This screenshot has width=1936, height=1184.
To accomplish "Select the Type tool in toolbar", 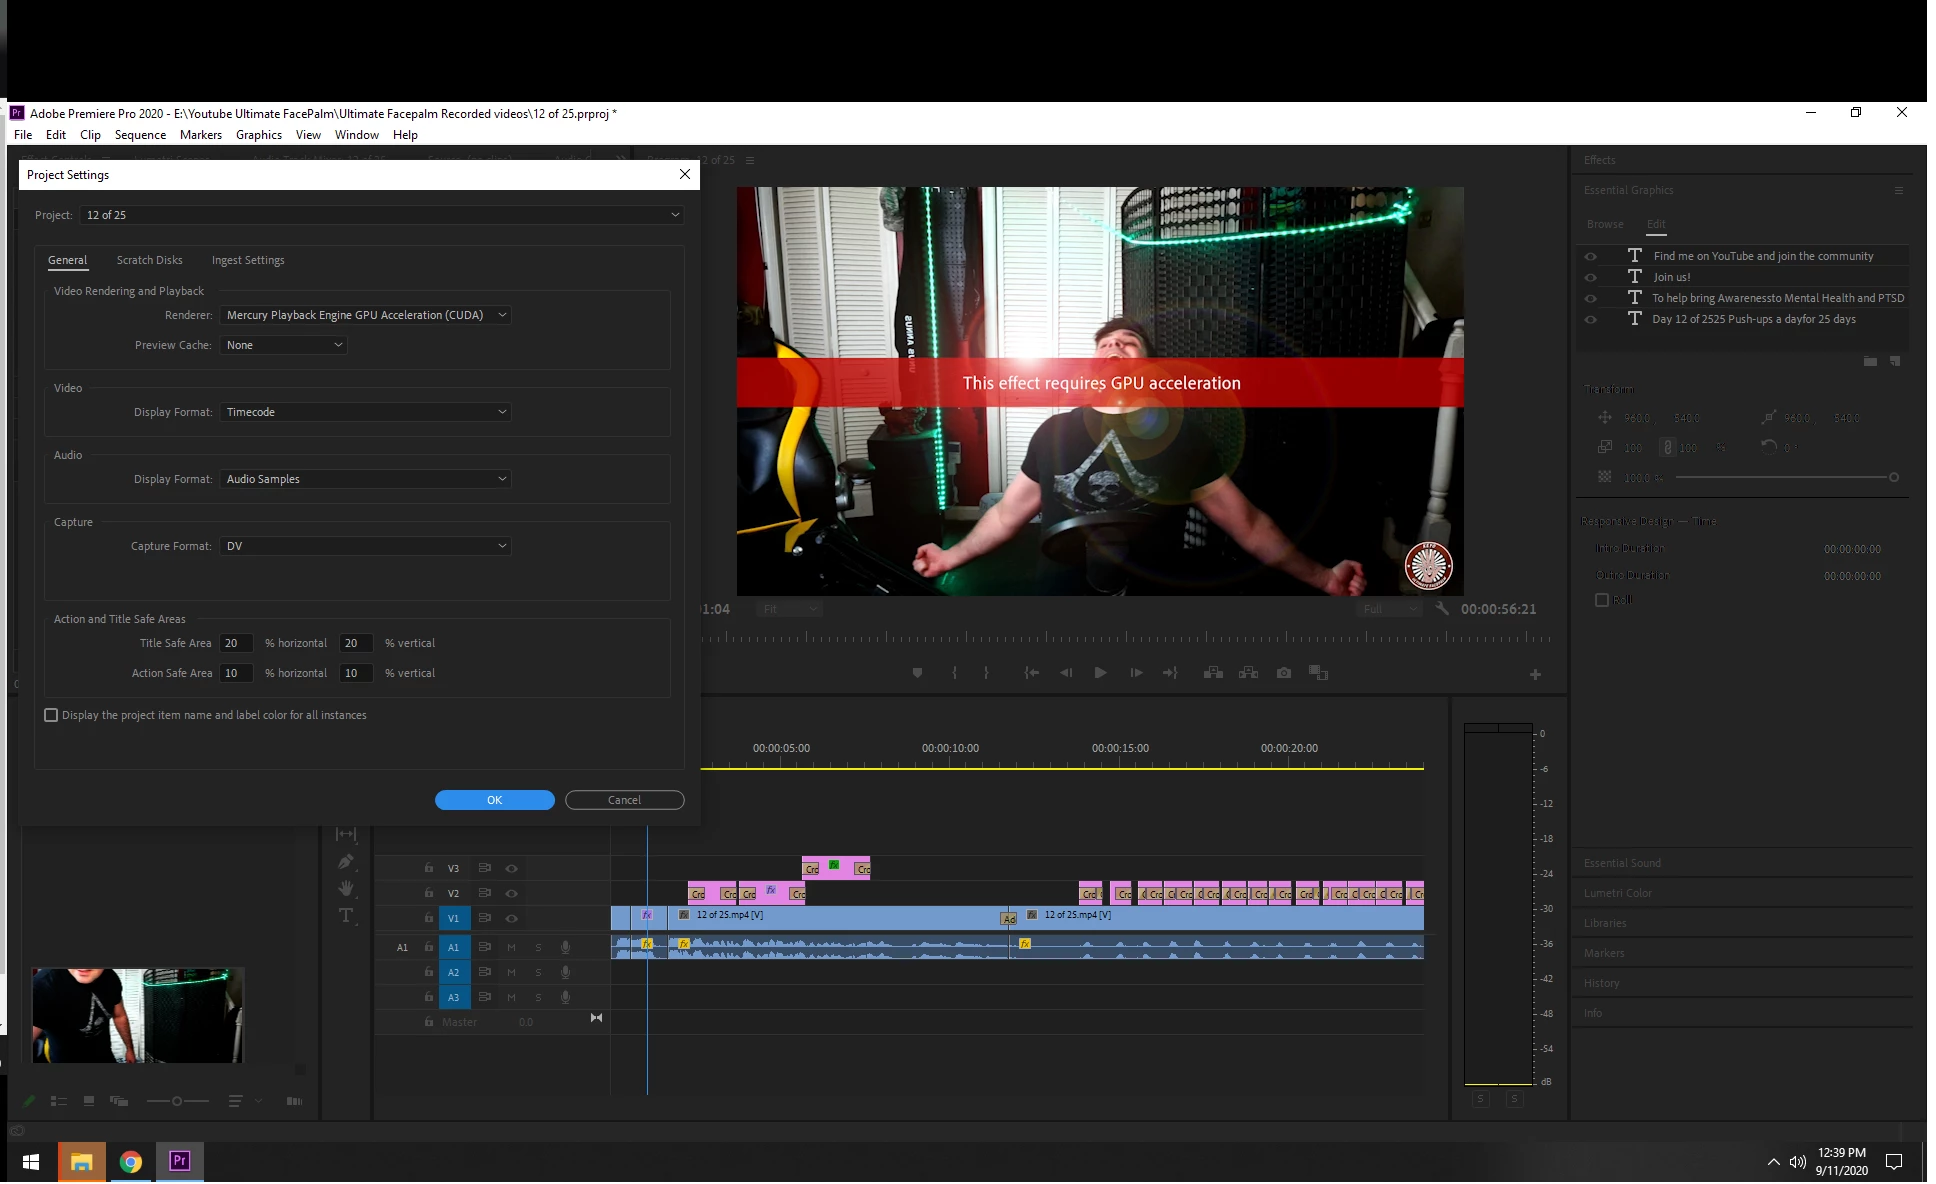I will 346,916.
